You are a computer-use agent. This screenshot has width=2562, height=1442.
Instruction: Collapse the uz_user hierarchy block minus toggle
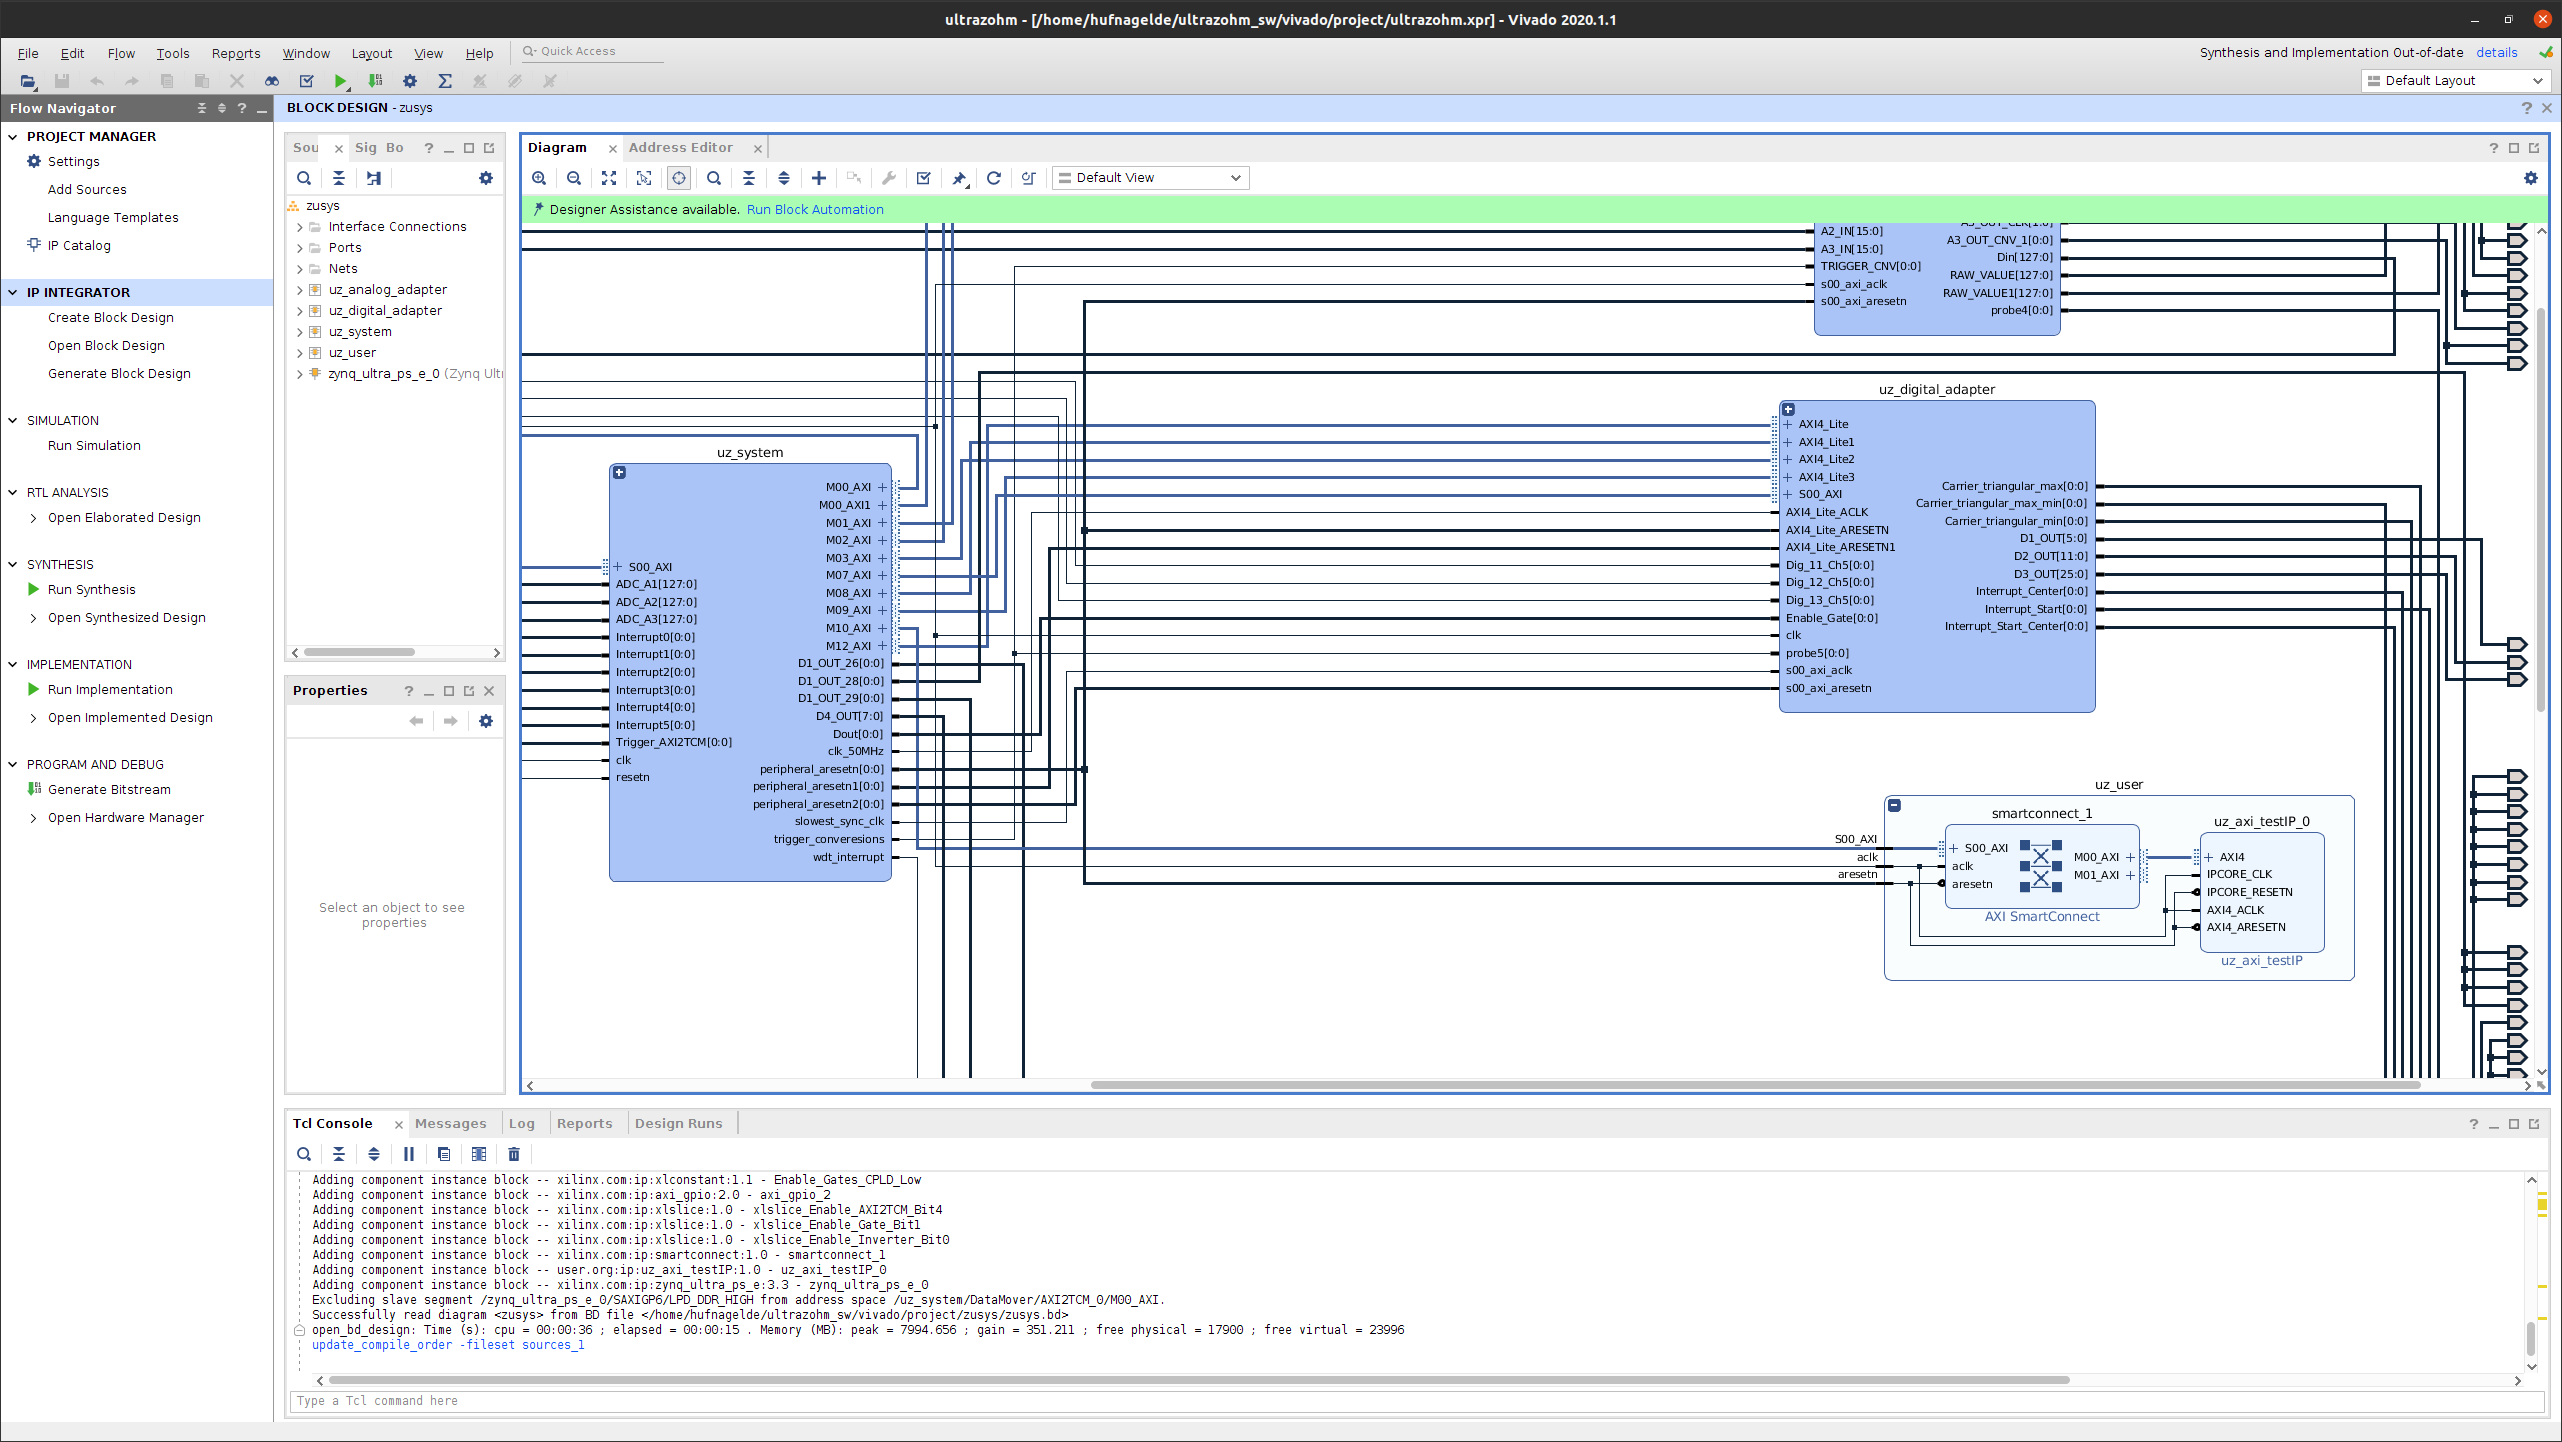tap(1894, 805)
